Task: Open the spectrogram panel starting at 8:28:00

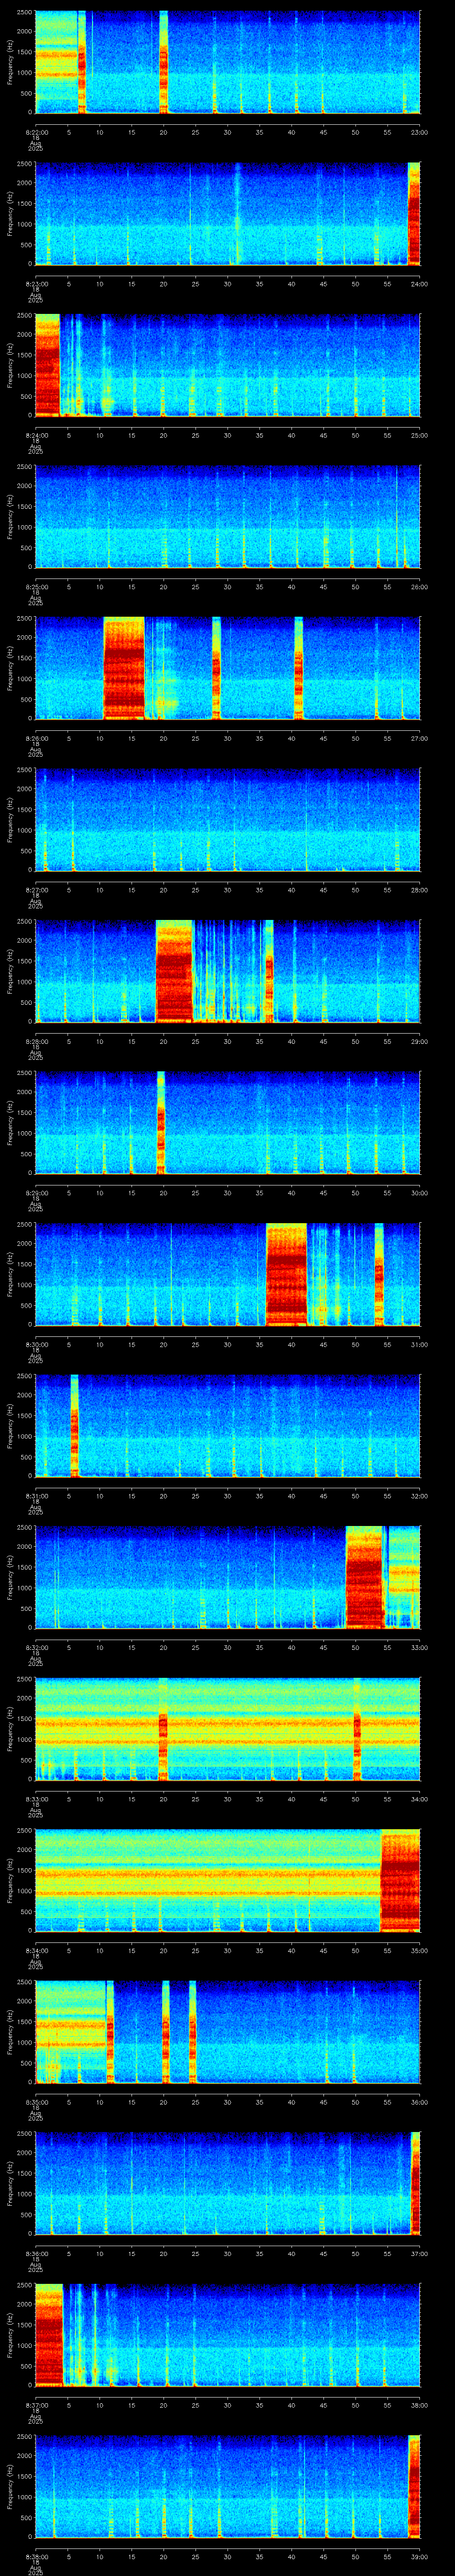Action: click(x=227, y=971)
